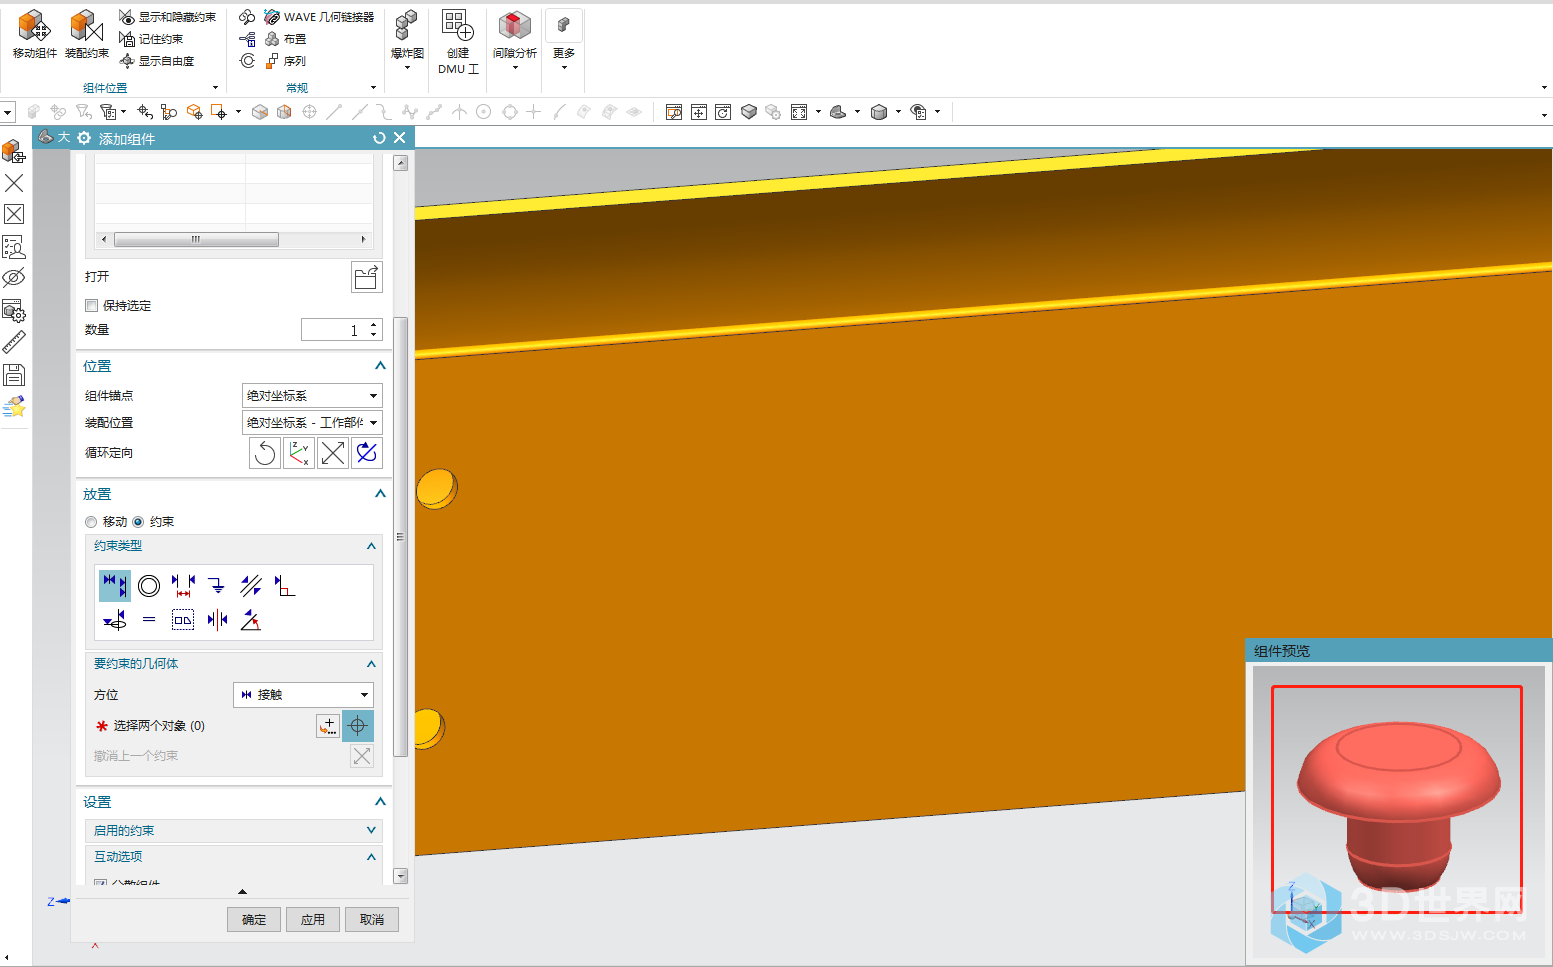Click the save icon in the left sidebar
Image resolution: width=1553 pixels, height=967 pixels.
click(x=14, y=375)
